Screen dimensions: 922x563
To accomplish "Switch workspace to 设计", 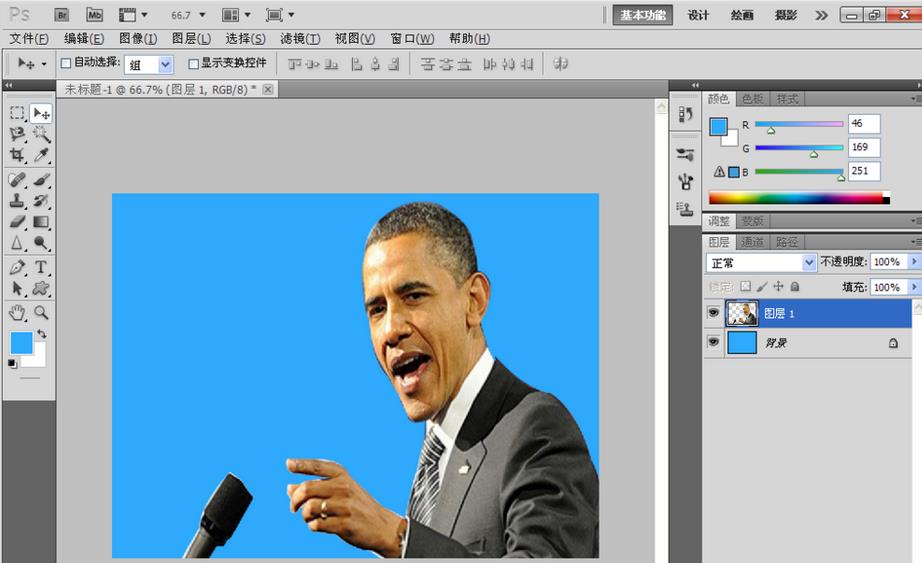I will click(698, 15).
